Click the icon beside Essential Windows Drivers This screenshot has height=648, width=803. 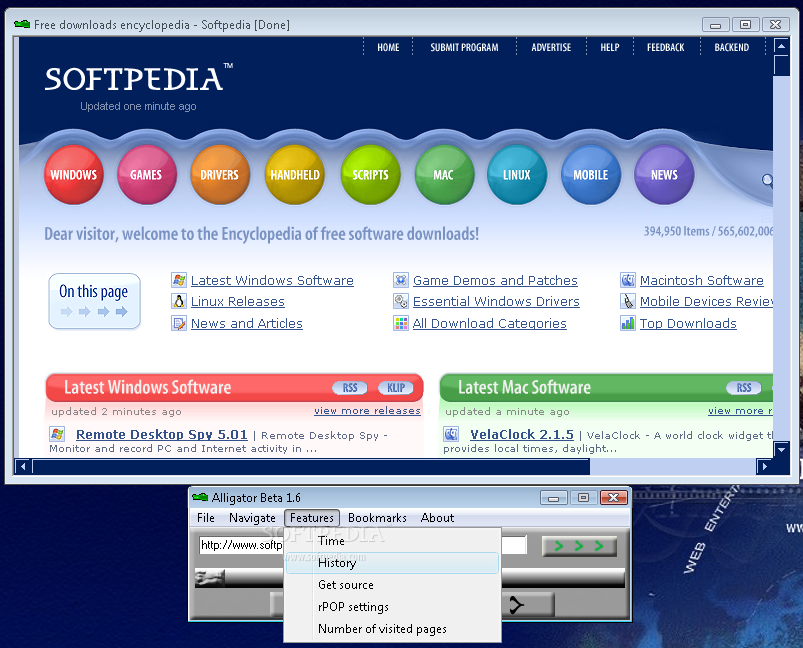click(x=401, y=301)
